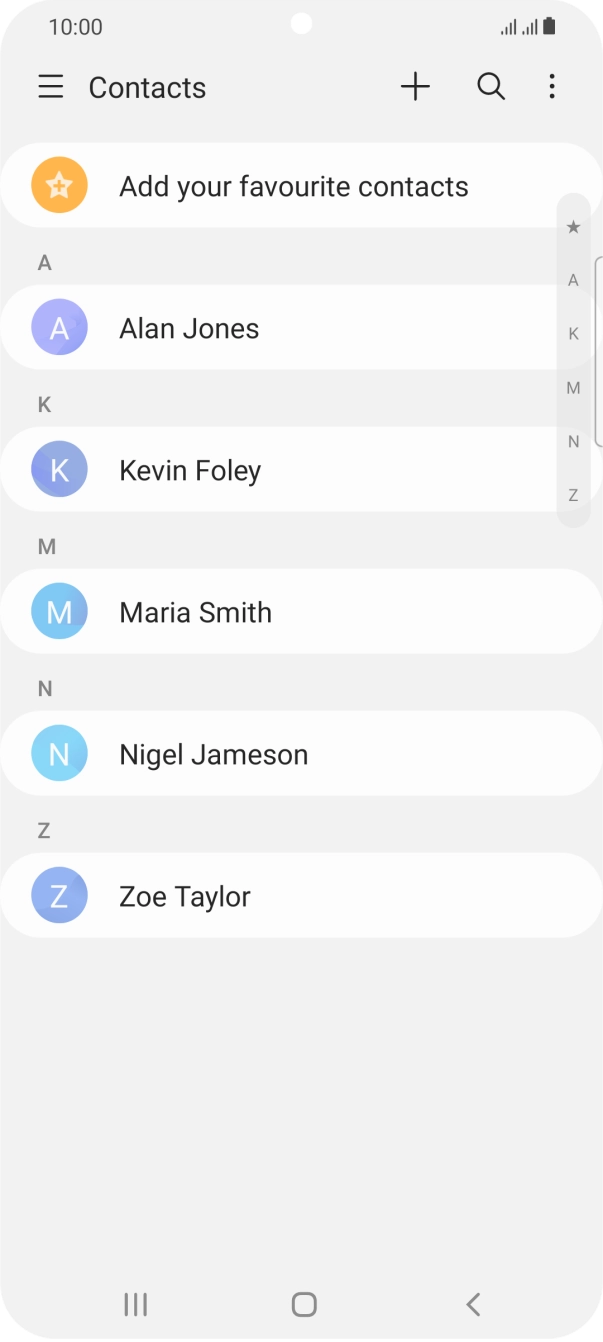The width and height of the screenshot is (603, 1342).
Task: Tap Nigel Jameson's avatar icon
Action: (x=59, y=753)
